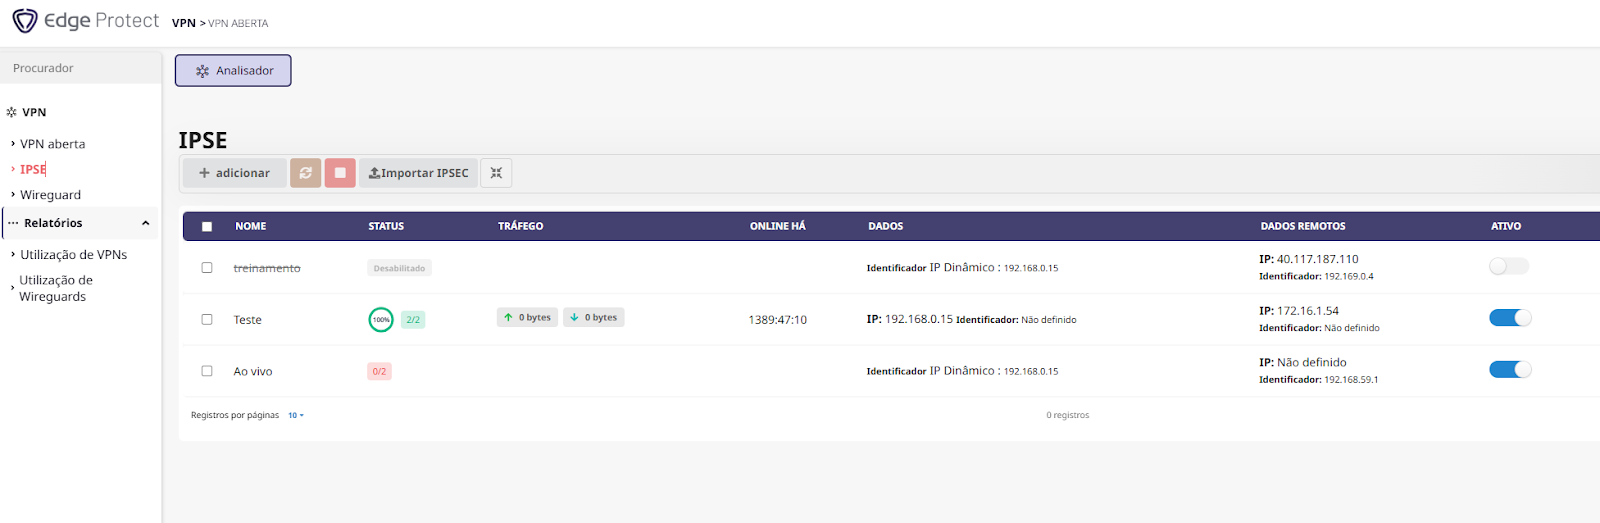Click the adicionar button
Viewport: 1600px width, 523px height.
coord(234,173)
